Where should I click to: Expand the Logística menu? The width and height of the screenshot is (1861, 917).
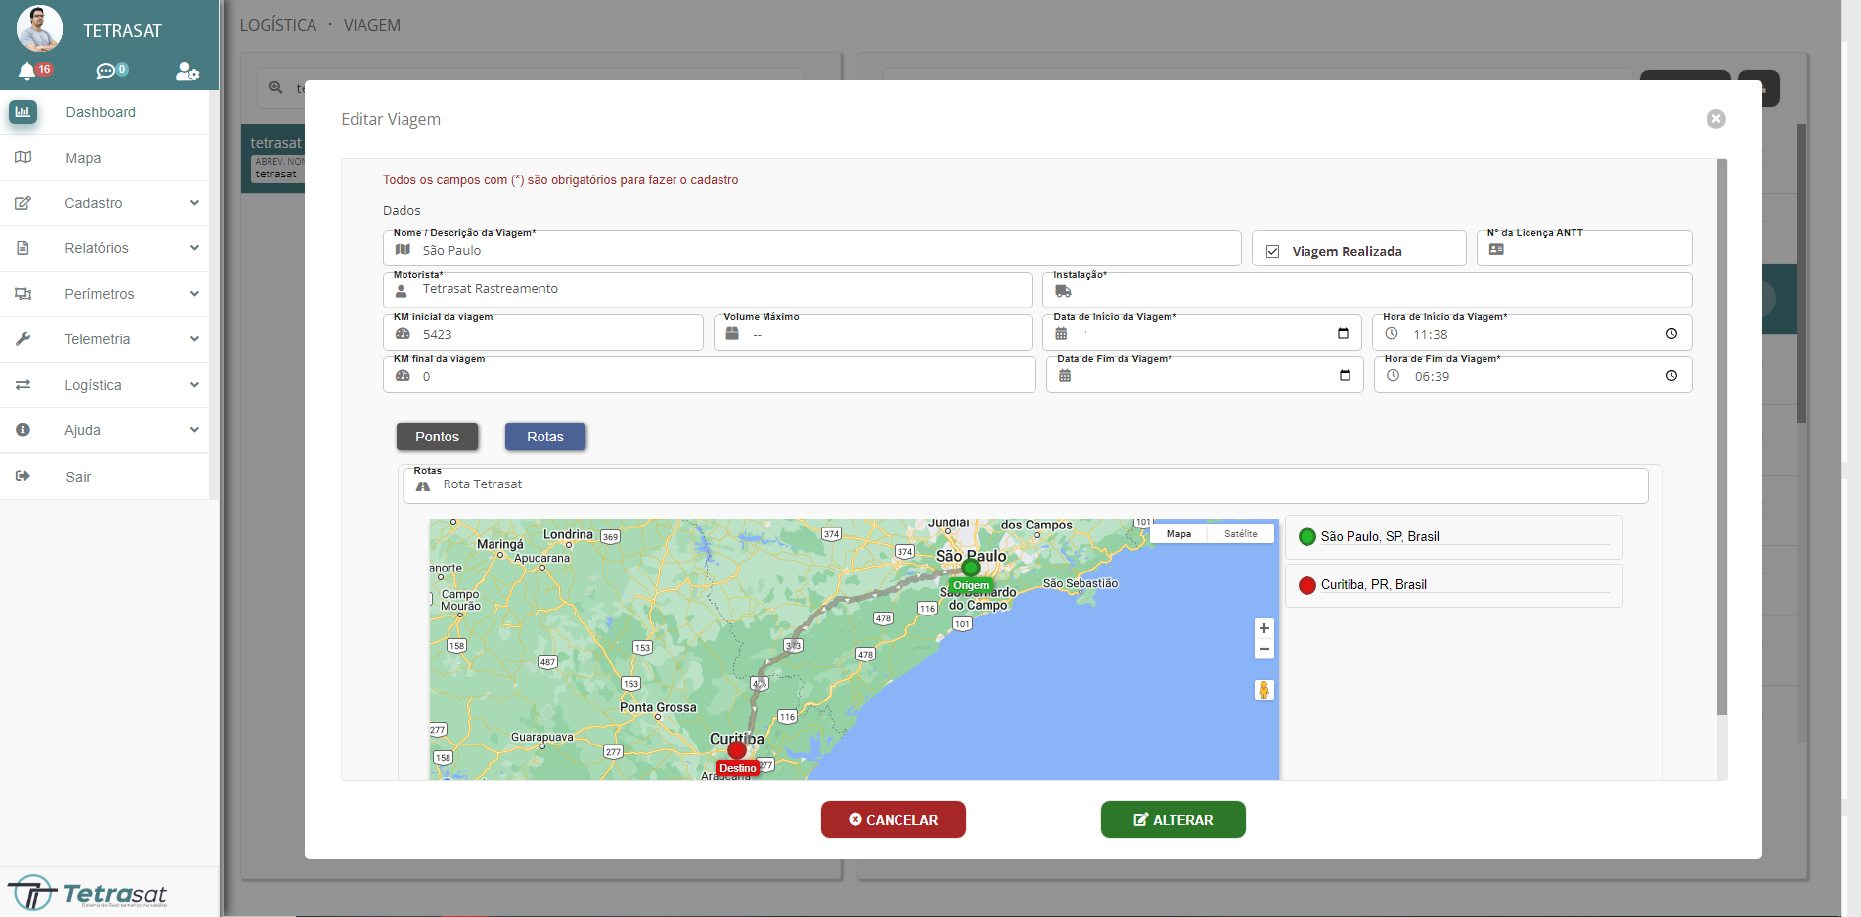click(105, 385)
